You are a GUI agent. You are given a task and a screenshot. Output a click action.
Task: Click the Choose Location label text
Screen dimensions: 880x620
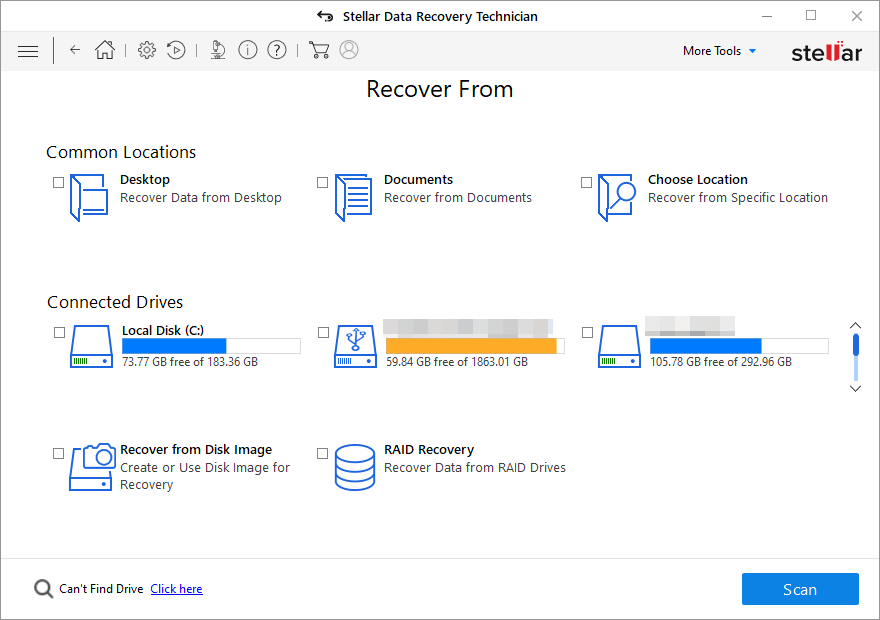698,180
